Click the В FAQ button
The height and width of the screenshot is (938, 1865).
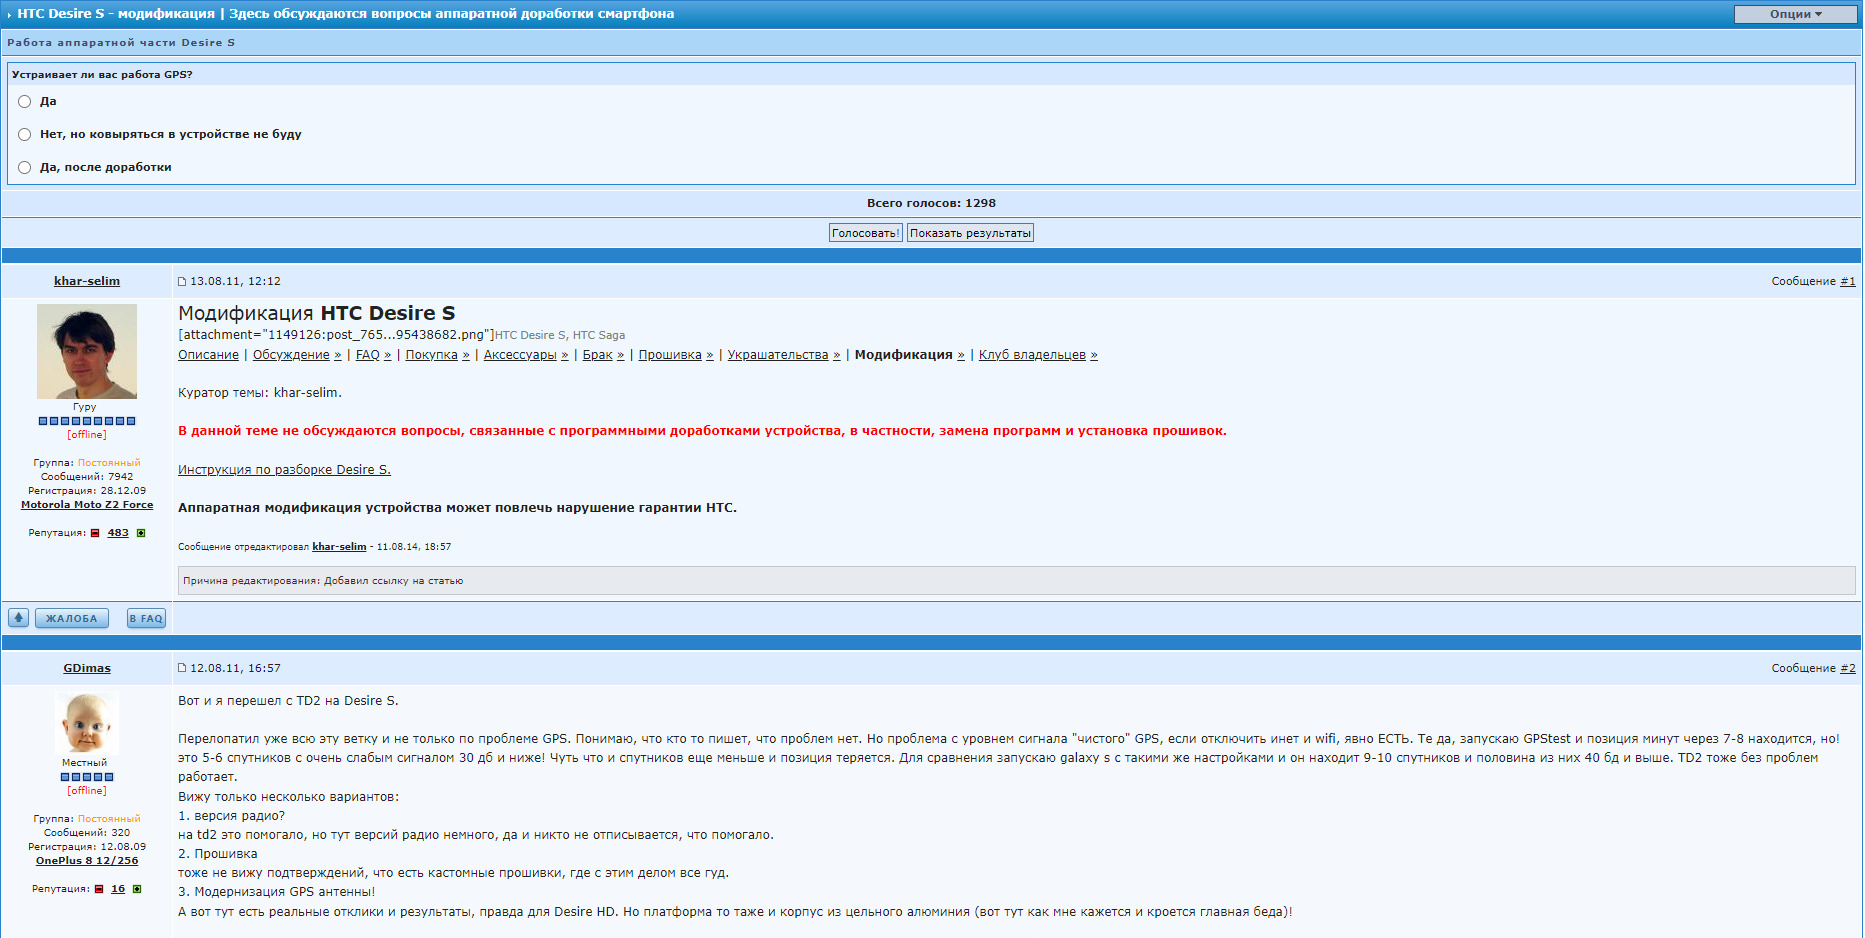click(x=146, y=618)
